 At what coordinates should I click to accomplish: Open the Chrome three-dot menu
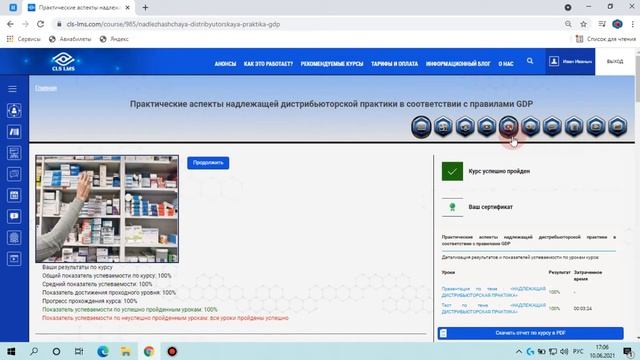[x=633, y=24]
